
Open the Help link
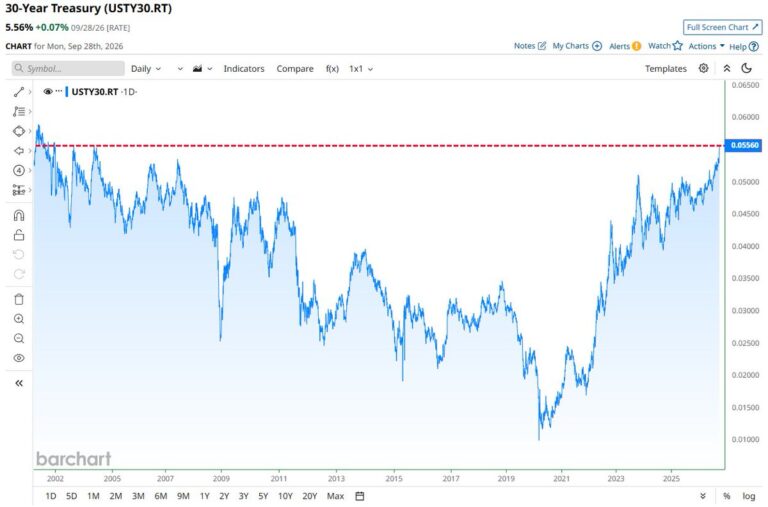[x=744, y=47]
